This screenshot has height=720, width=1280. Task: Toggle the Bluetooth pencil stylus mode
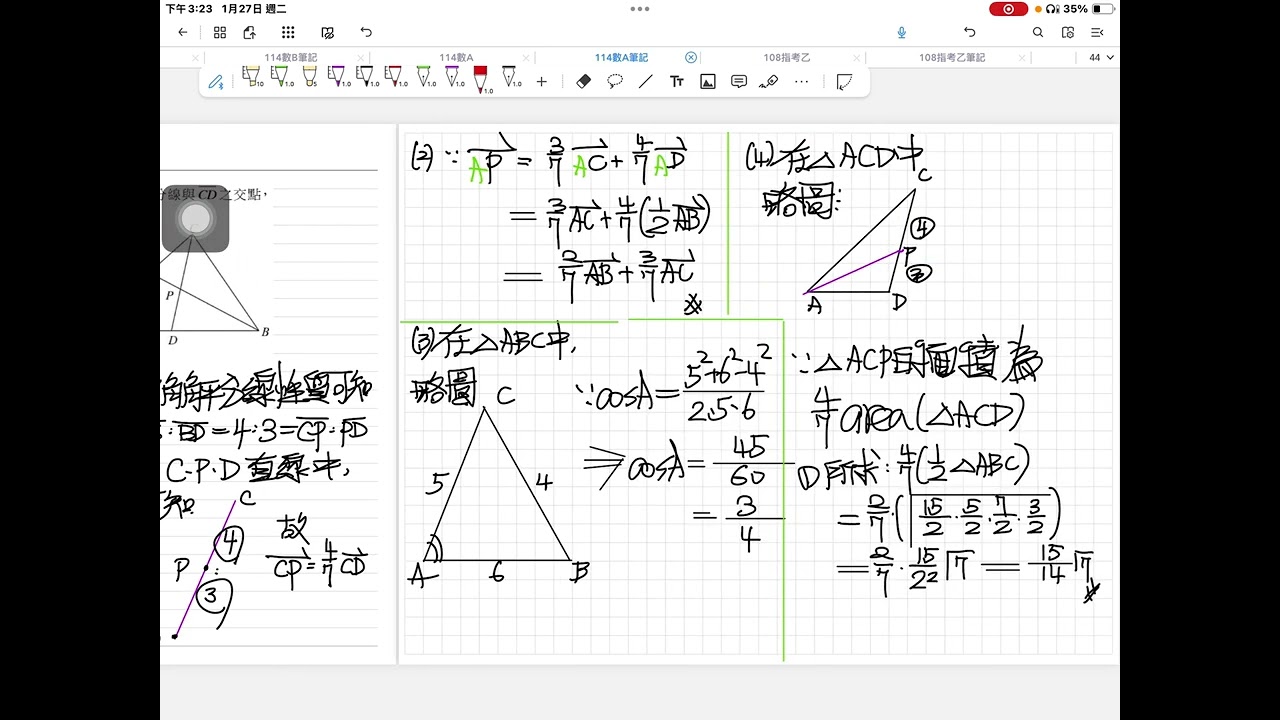tap(216, 82)
